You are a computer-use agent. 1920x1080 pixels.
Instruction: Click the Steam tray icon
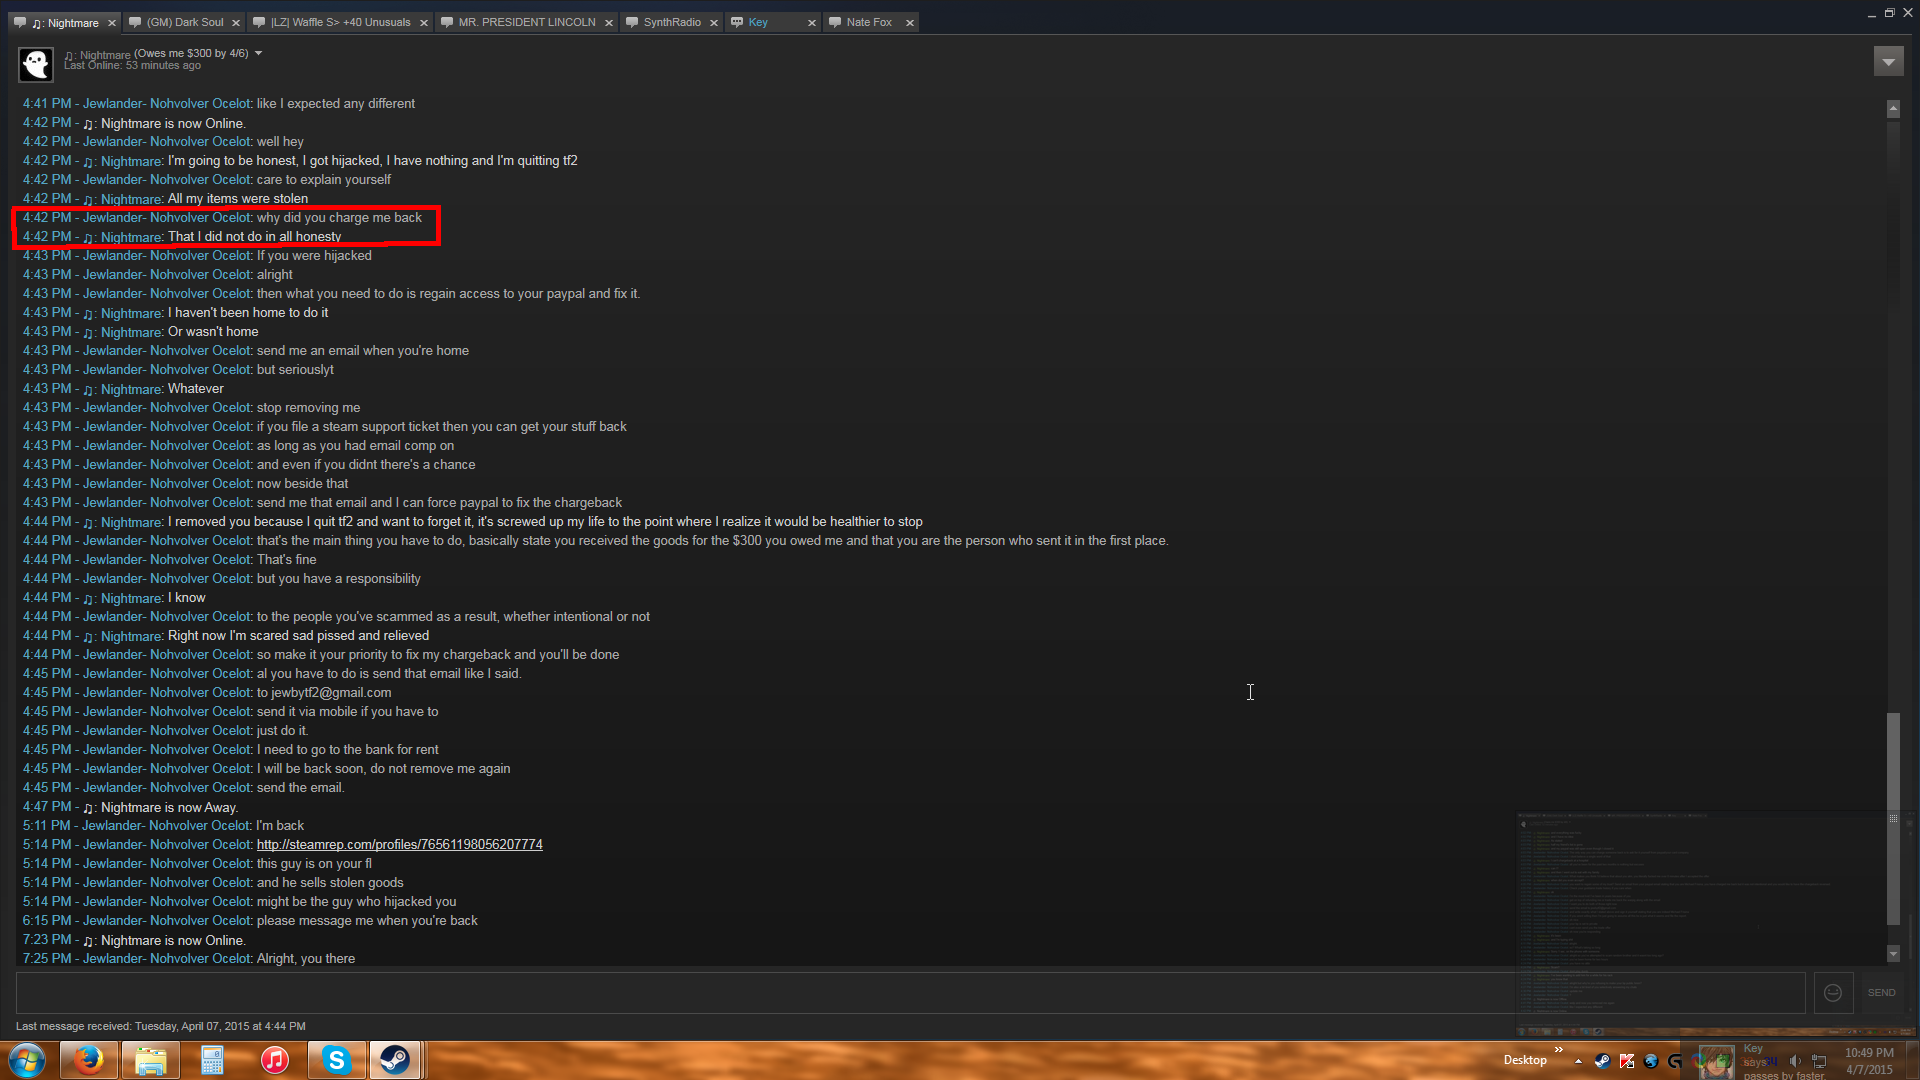tap(1602, 1061)
